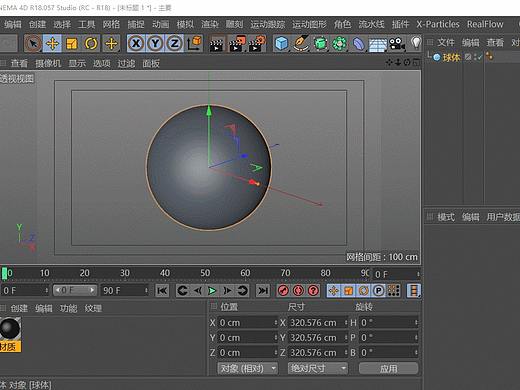This screenshot has width=520, height=390.
Task: Activate the Move tool in toolbar
Action: click(x=52, y=43)
